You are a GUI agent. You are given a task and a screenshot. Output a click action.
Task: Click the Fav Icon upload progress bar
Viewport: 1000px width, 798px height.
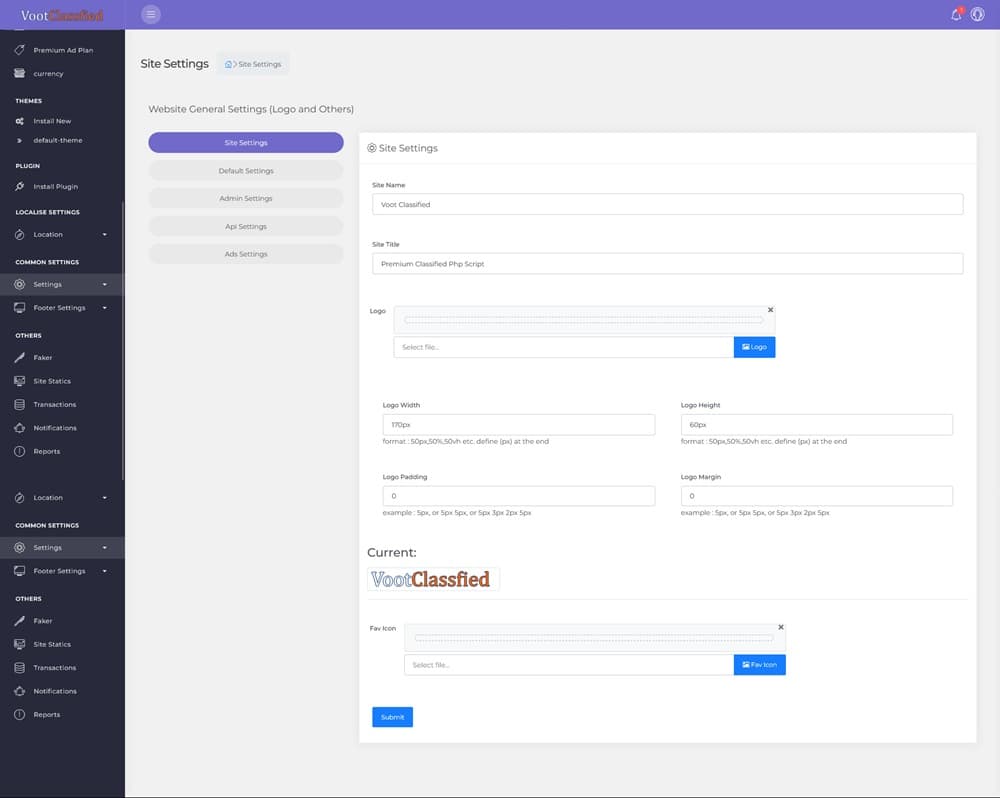[x=593, y=637]
